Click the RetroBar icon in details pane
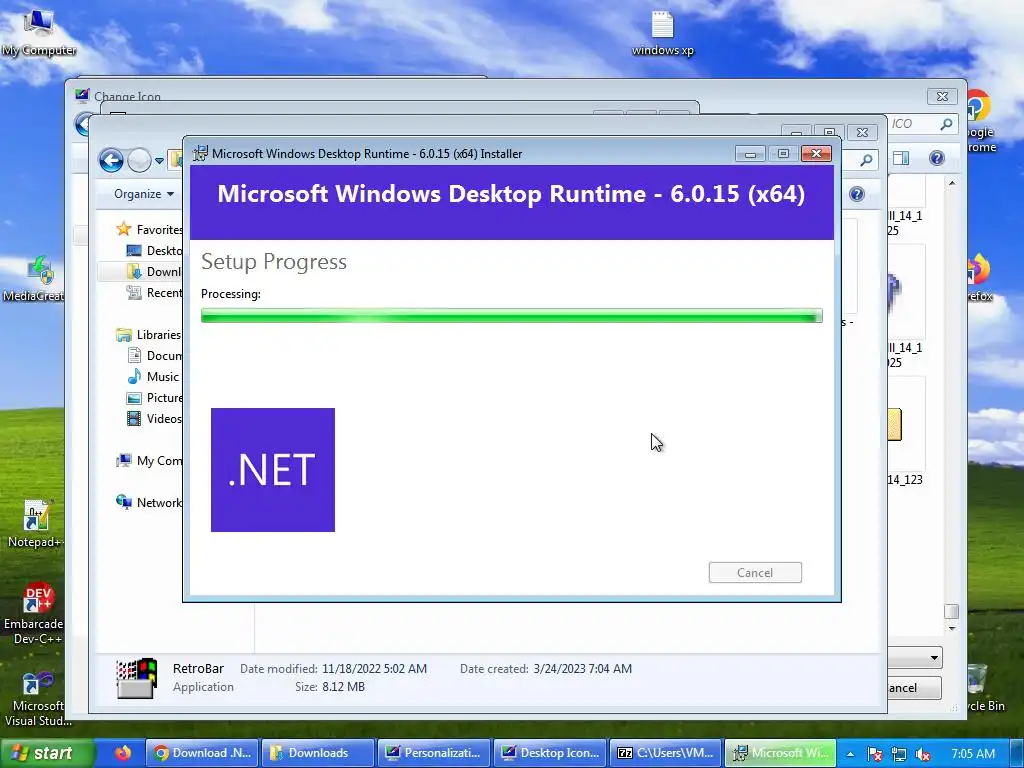The image size is (1024, 768). 136,678
